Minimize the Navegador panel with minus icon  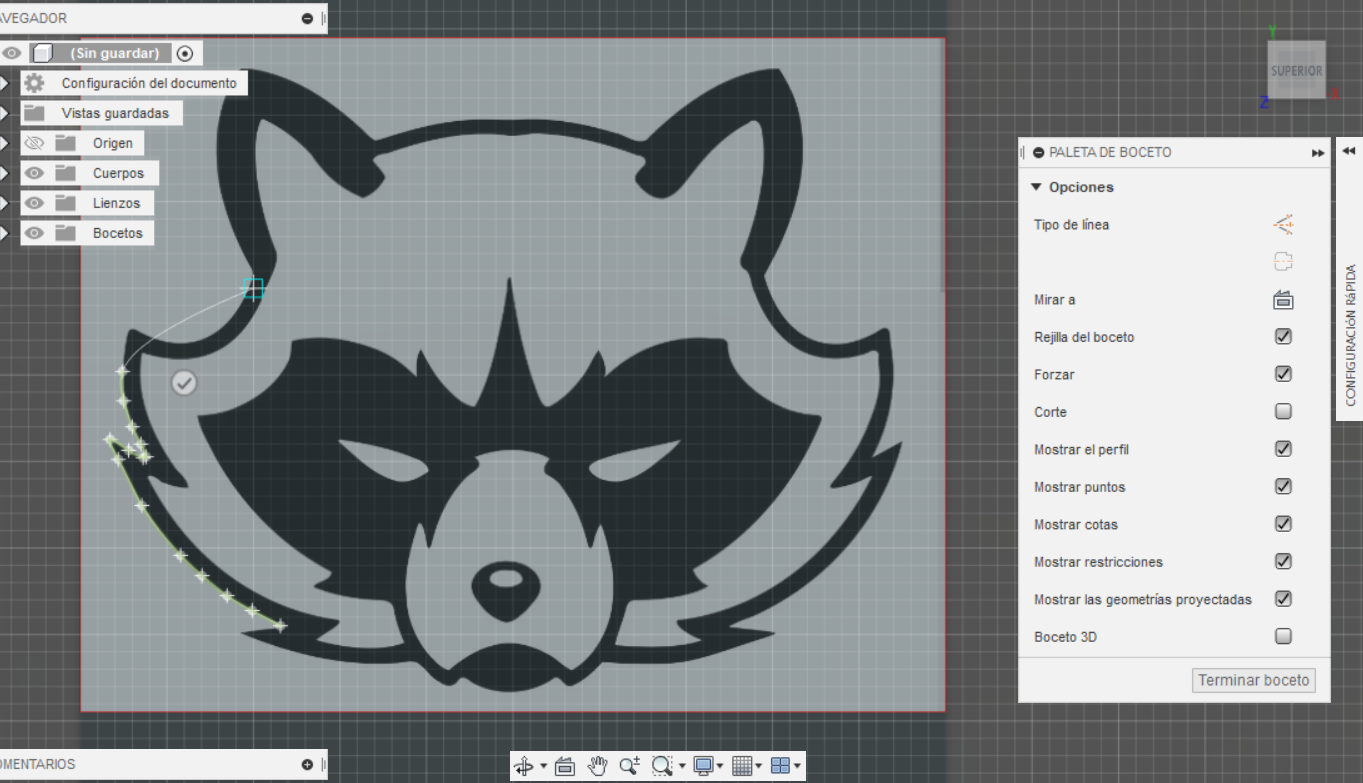point(307,18)
